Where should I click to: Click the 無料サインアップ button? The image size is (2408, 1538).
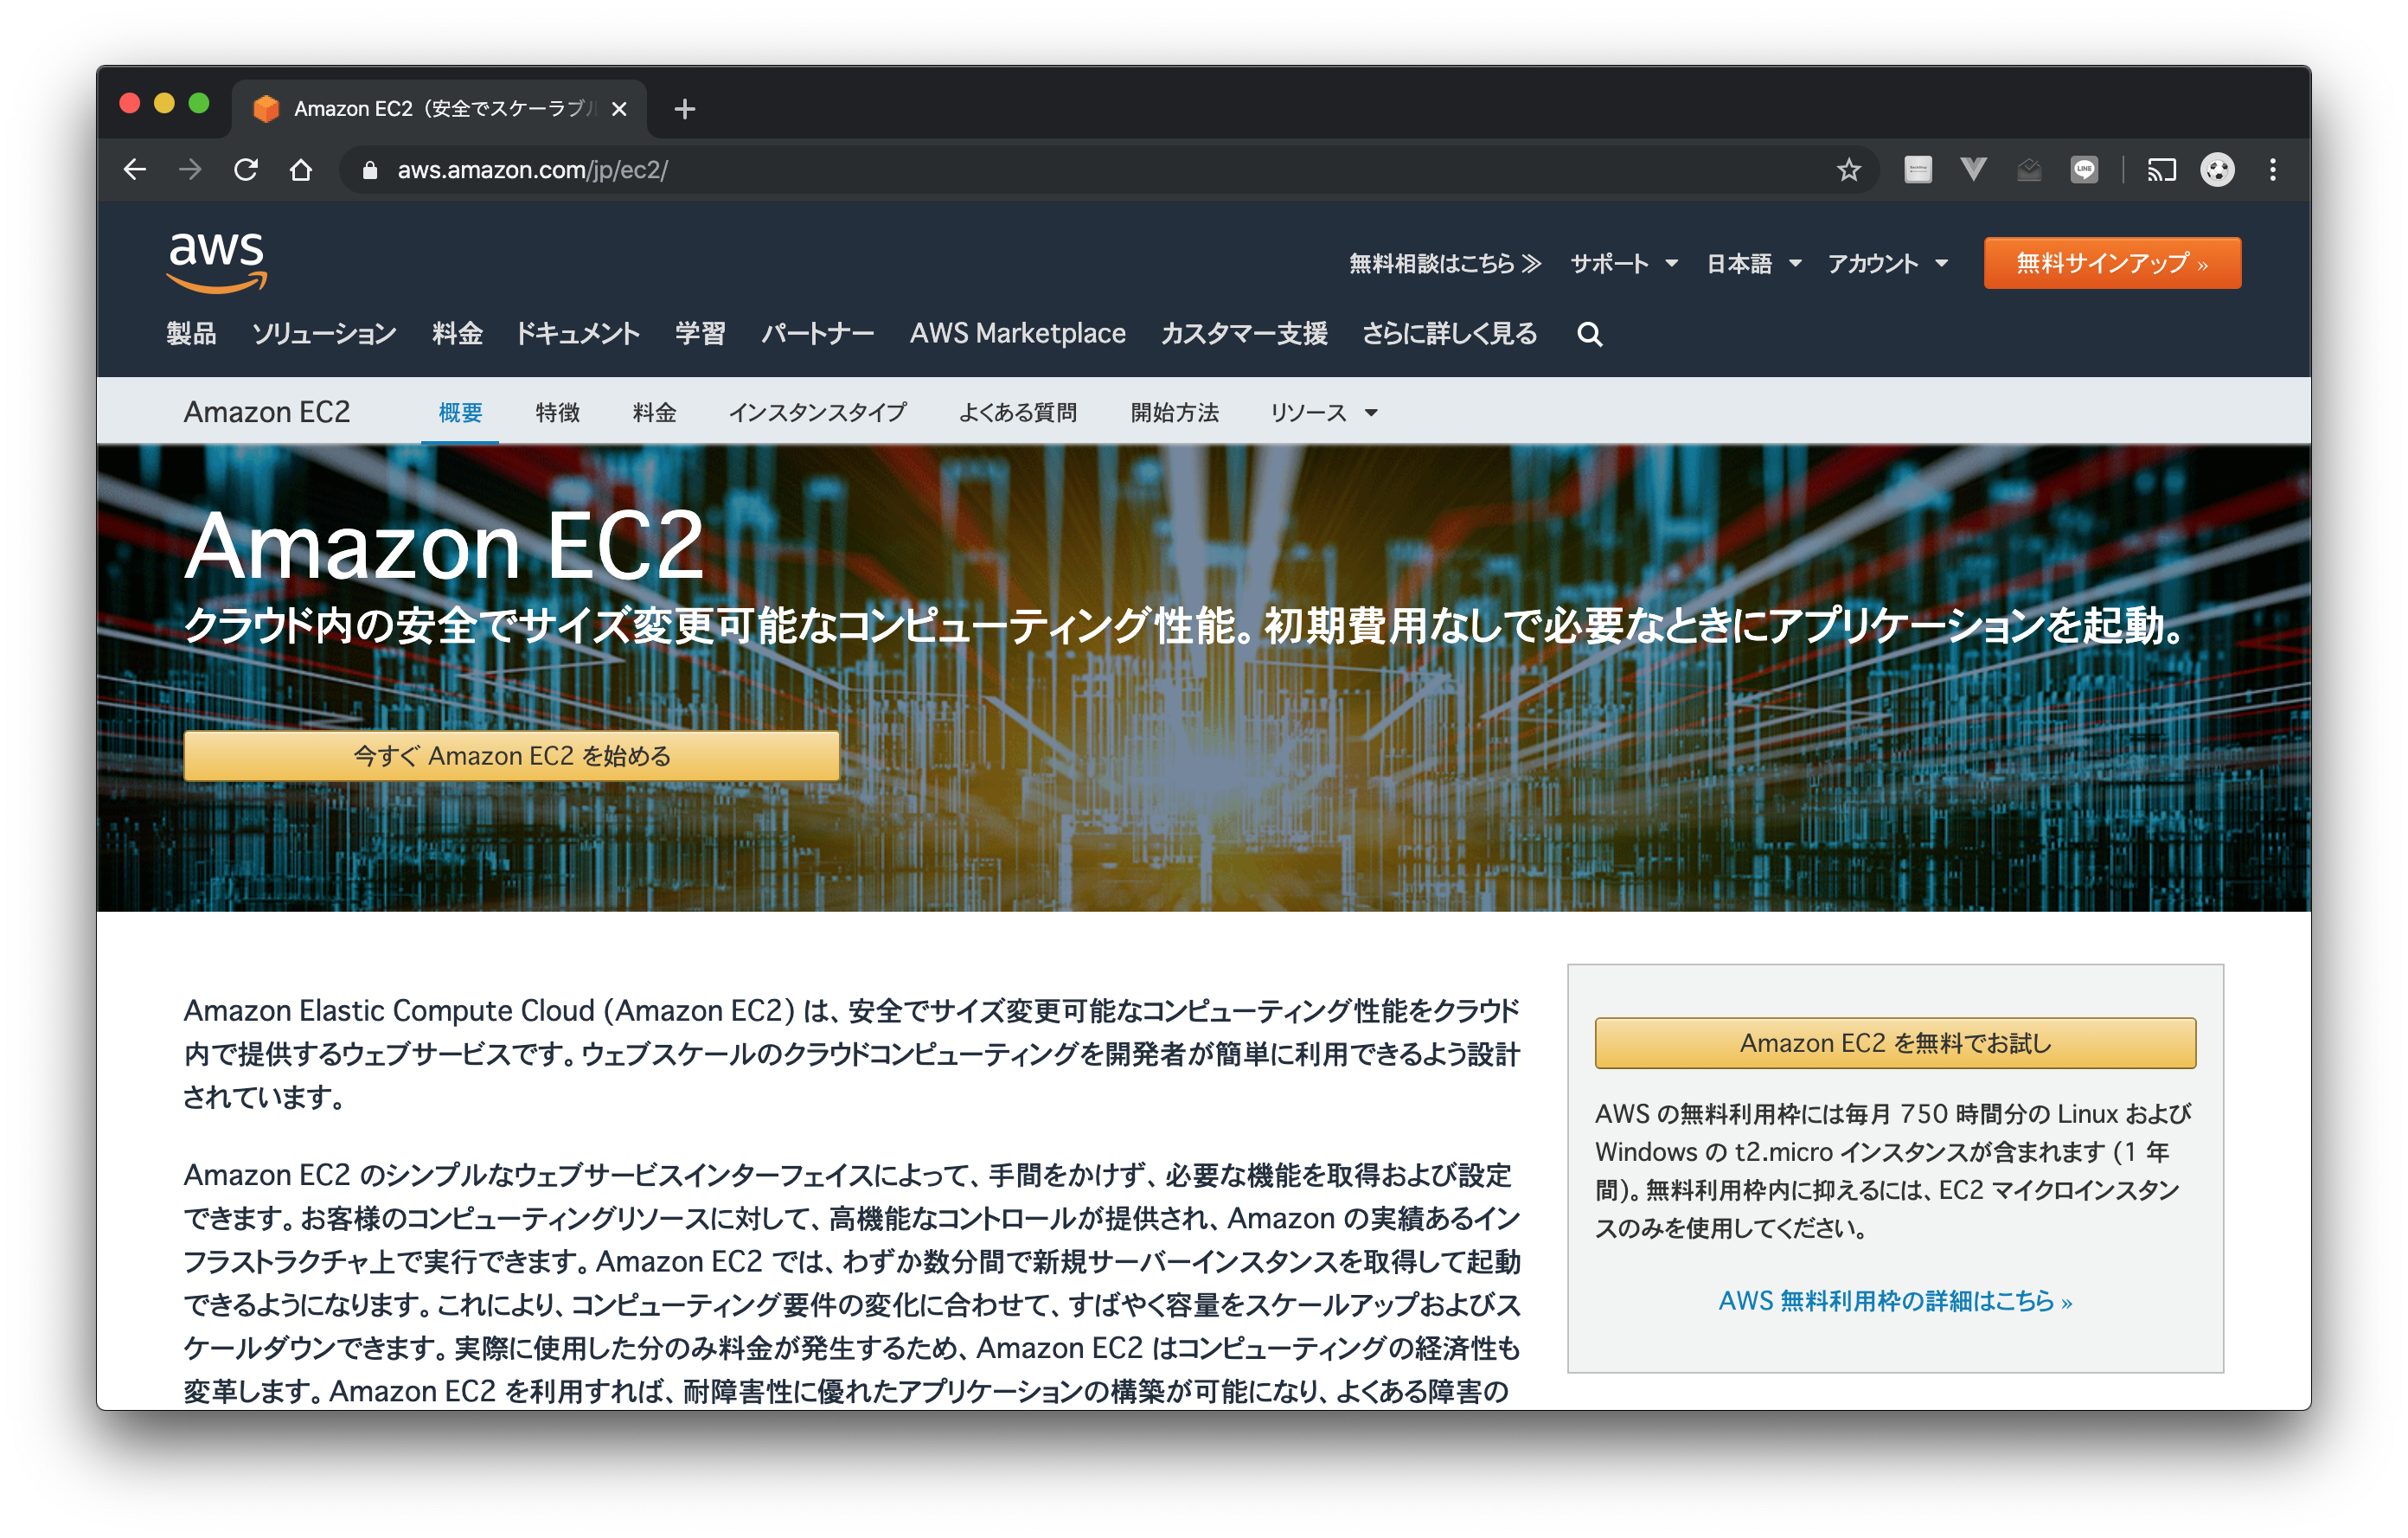[2112, 263]
